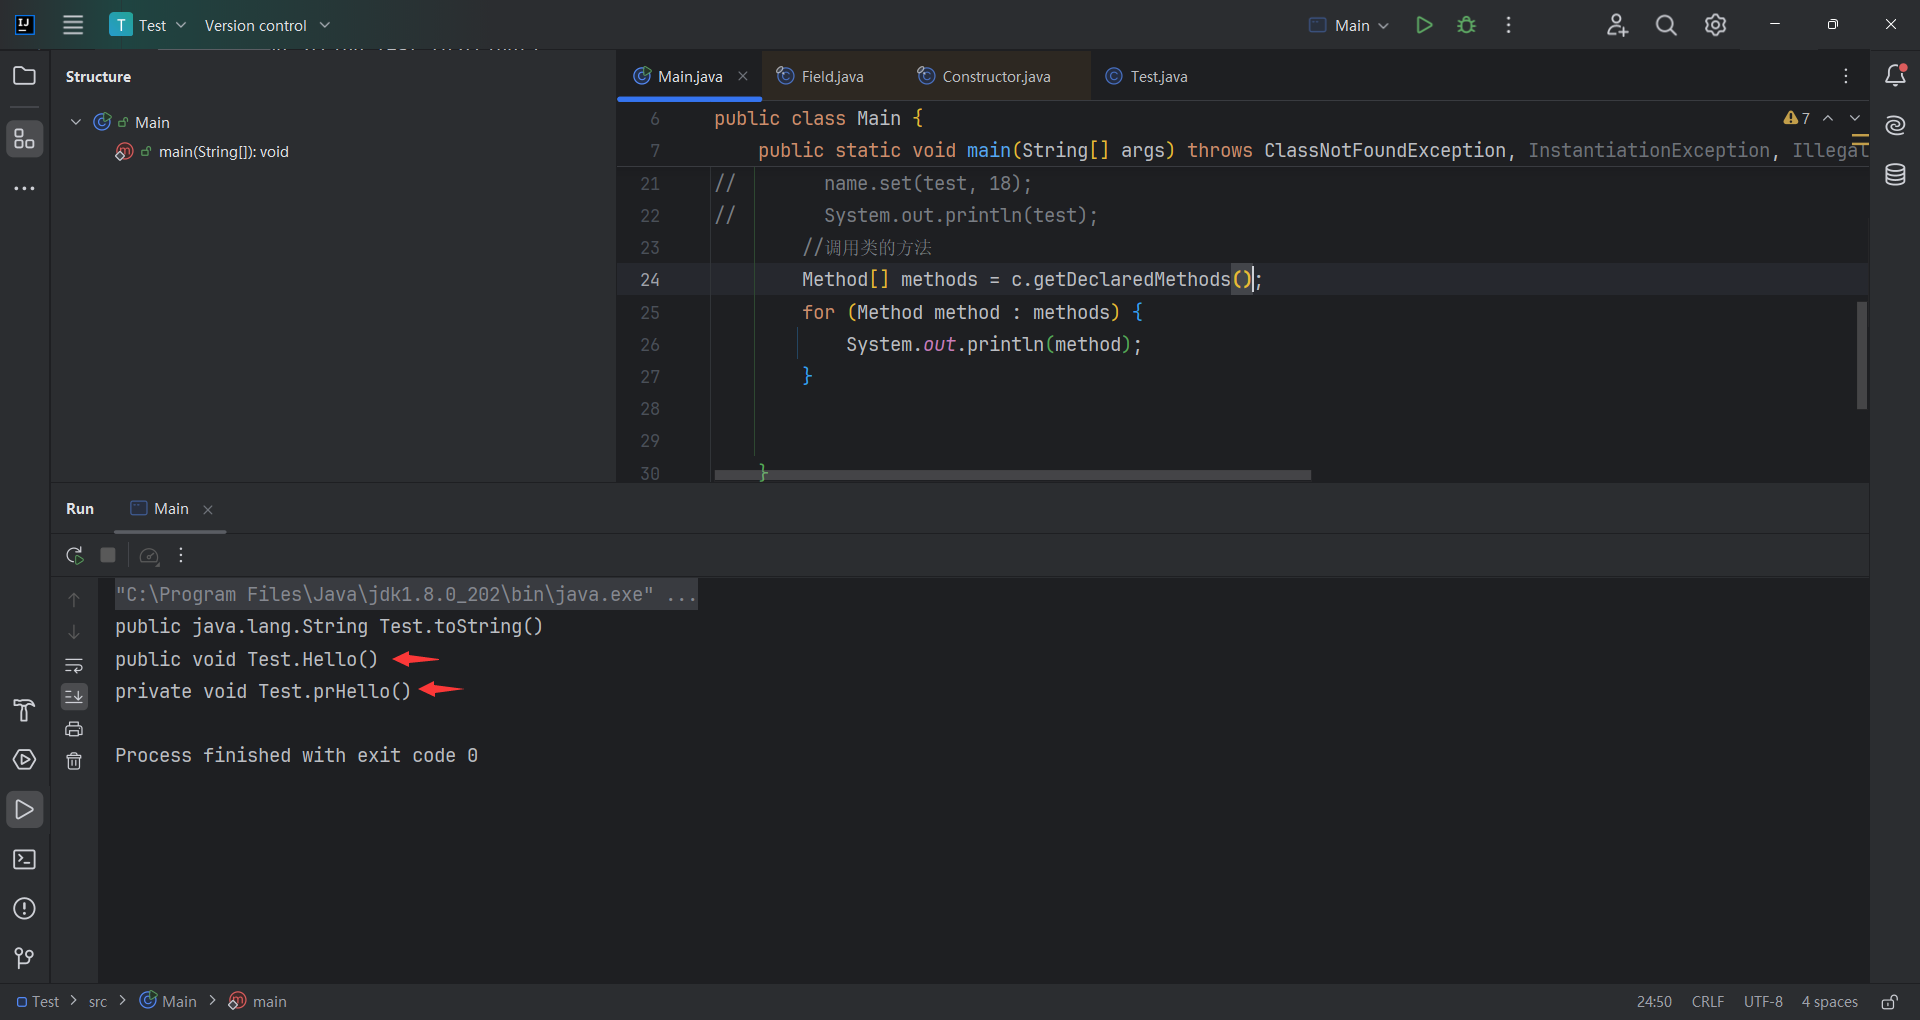Open the main hamburger menu
This screenshot has height=1020, width=1920.
click(73, 25)
